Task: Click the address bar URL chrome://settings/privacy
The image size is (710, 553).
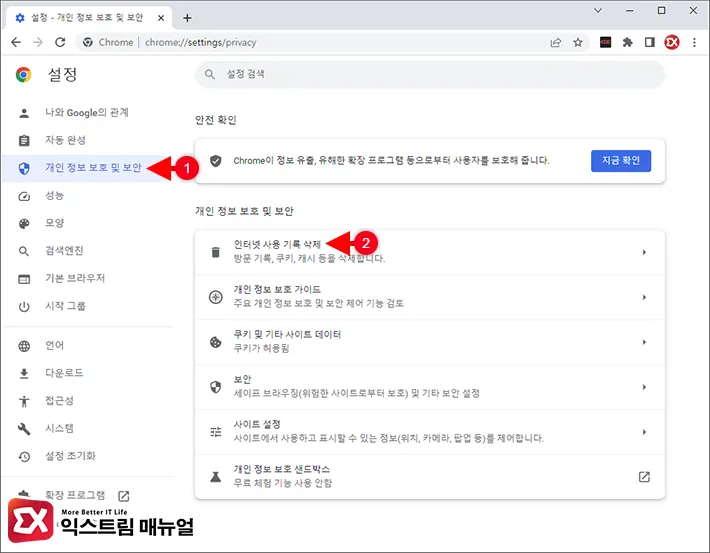Action: [x=201, y=43]
